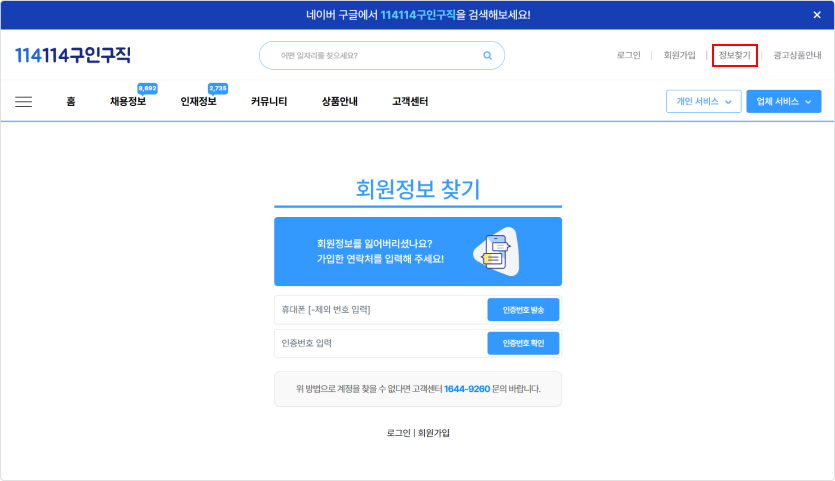Click the search magnifier icon
The height and width of the screenshot is (481, 835).
[487, 56]
